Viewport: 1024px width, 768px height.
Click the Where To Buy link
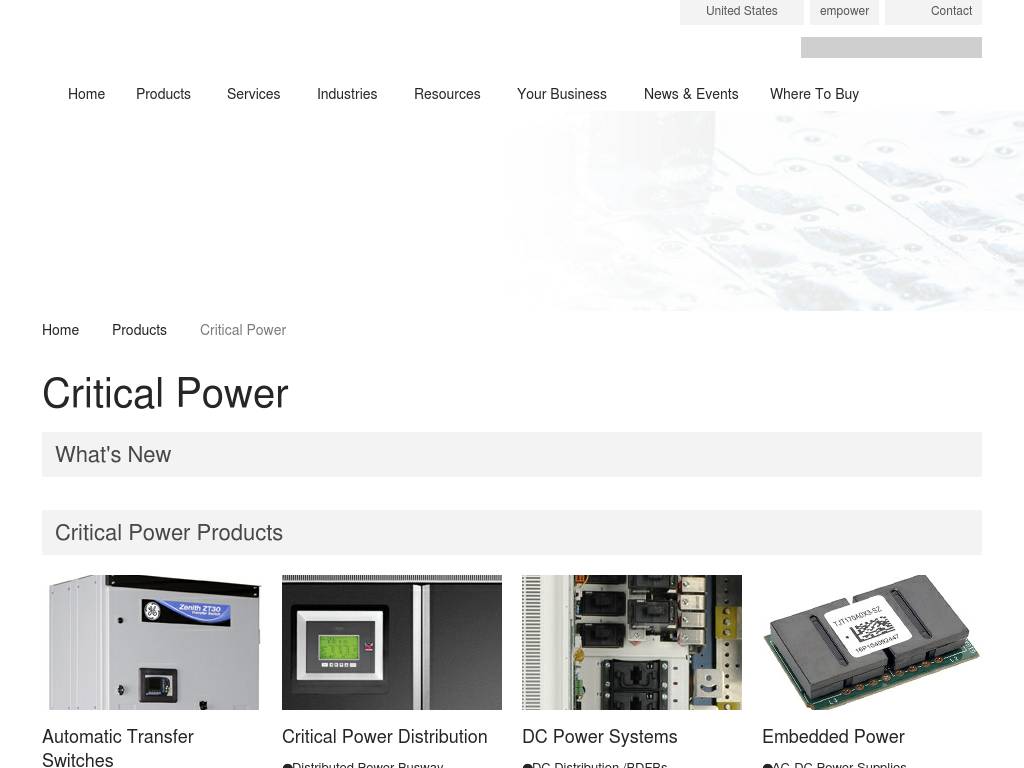point(814,94)
